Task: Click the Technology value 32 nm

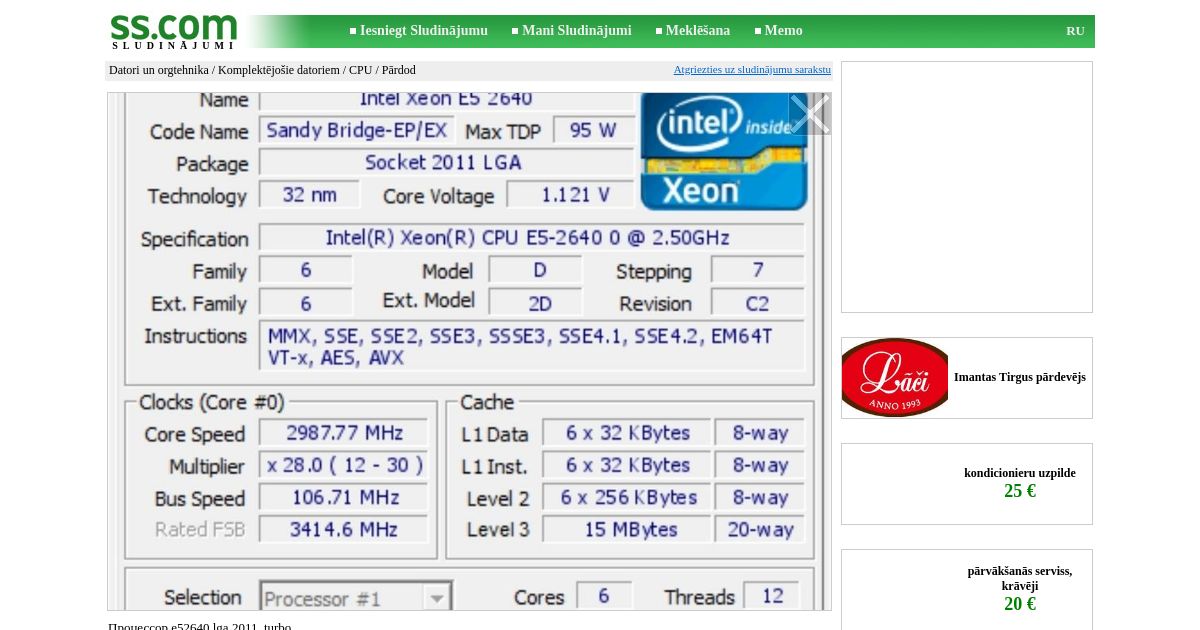Action: (309, 194)
